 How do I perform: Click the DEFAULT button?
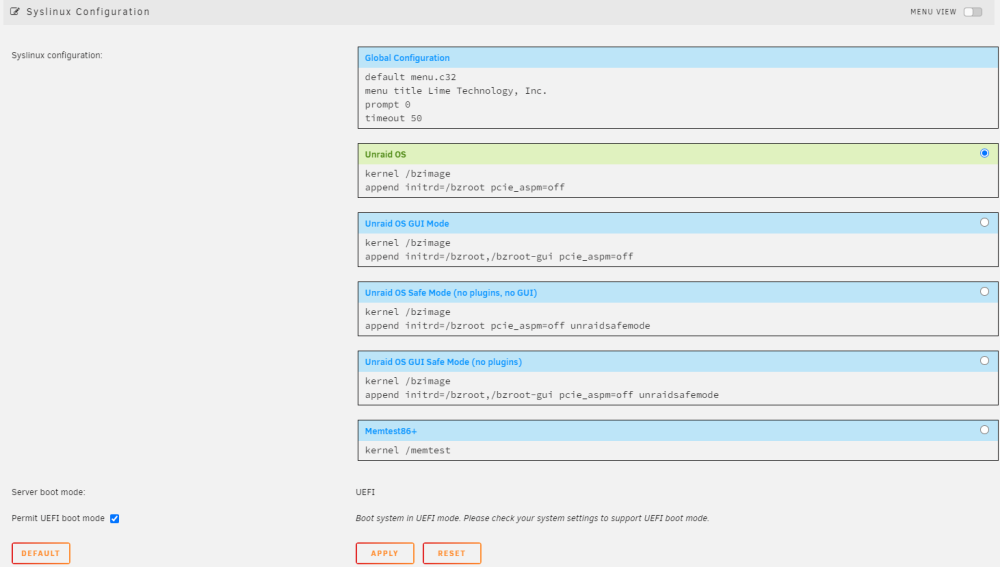point(41,553)
